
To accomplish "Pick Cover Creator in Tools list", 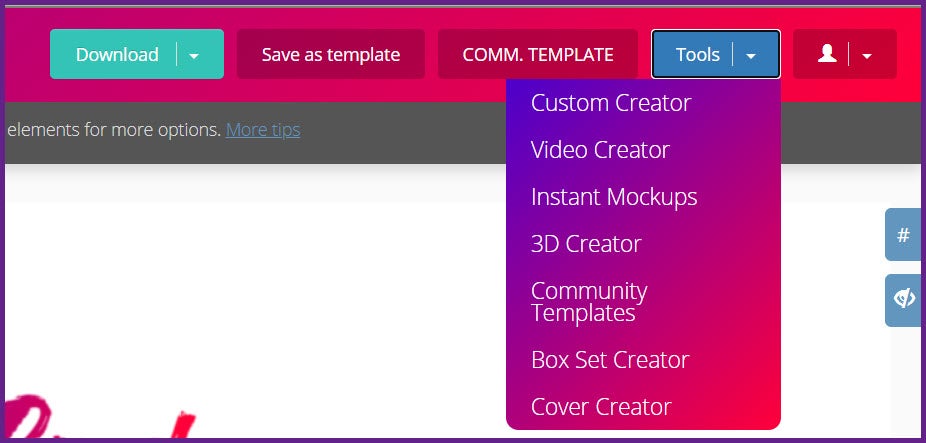I will [x=601, y=406].
